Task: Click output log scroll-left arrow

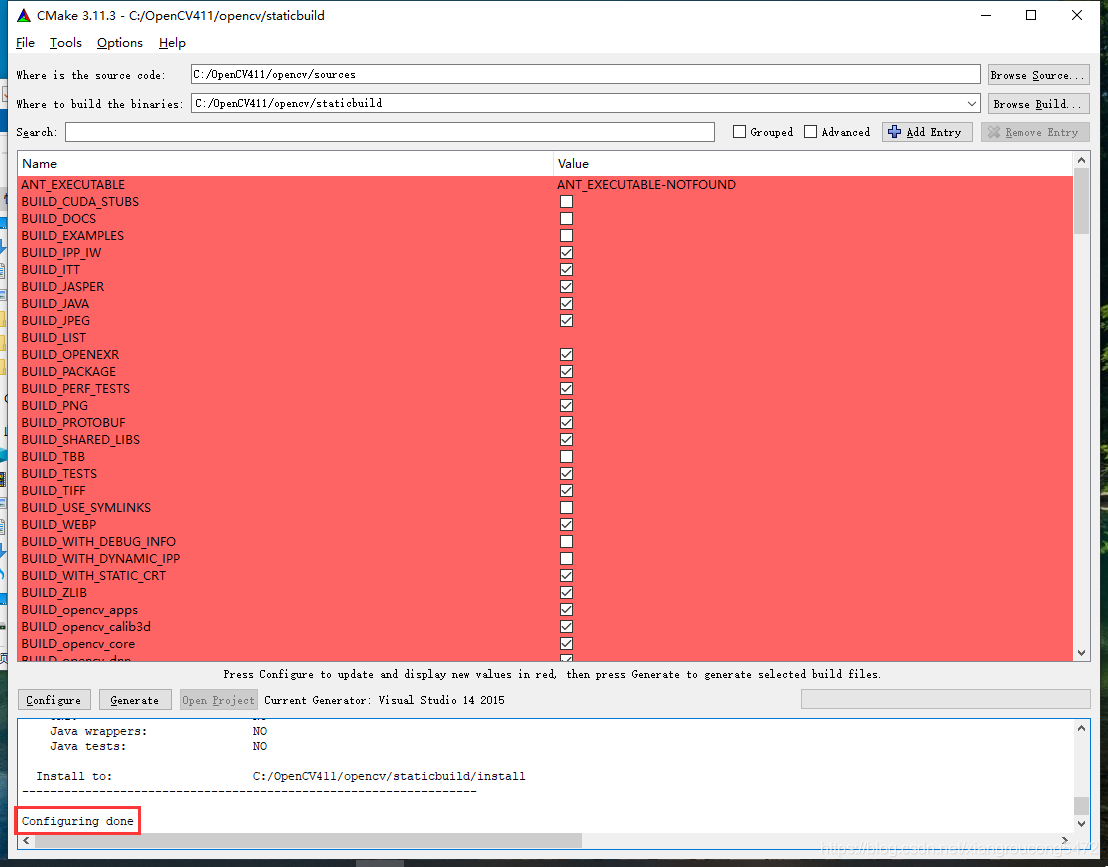Action: click(26, 840)
